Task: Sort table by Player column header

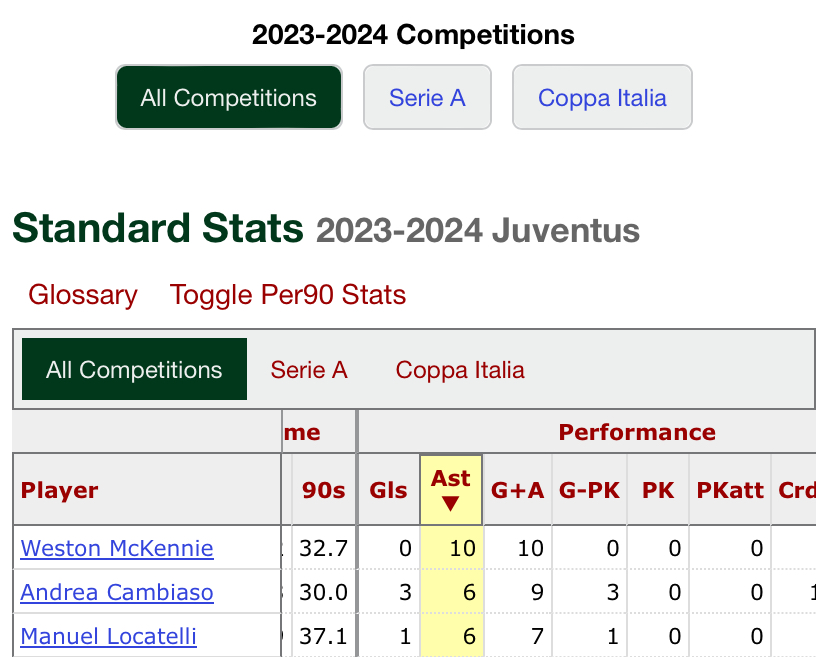Action: pos(60,490)
